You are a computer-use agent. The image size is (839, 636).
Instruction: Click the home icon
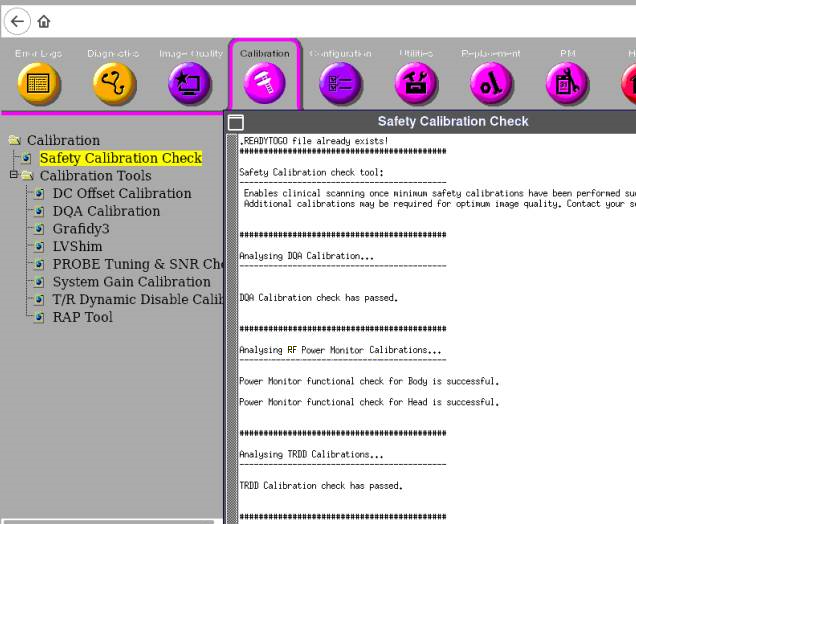pos(44,22)
